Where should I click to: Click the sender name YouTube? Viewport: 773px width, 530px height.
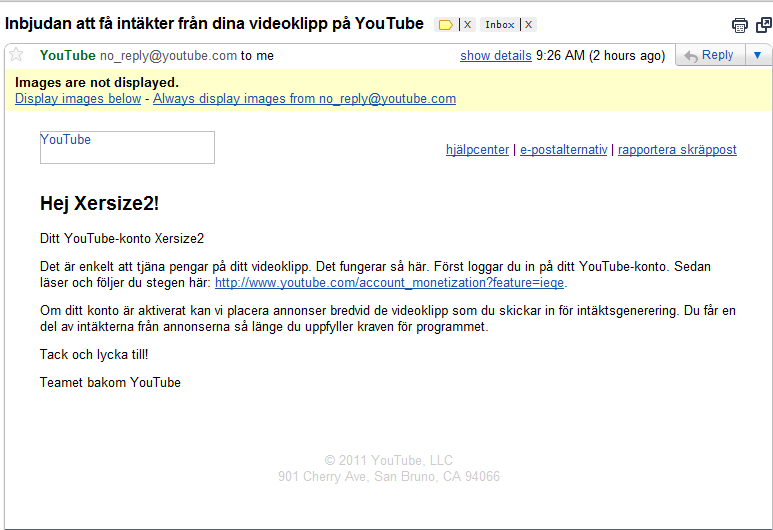pyautogui.click(x=68, y=55)
